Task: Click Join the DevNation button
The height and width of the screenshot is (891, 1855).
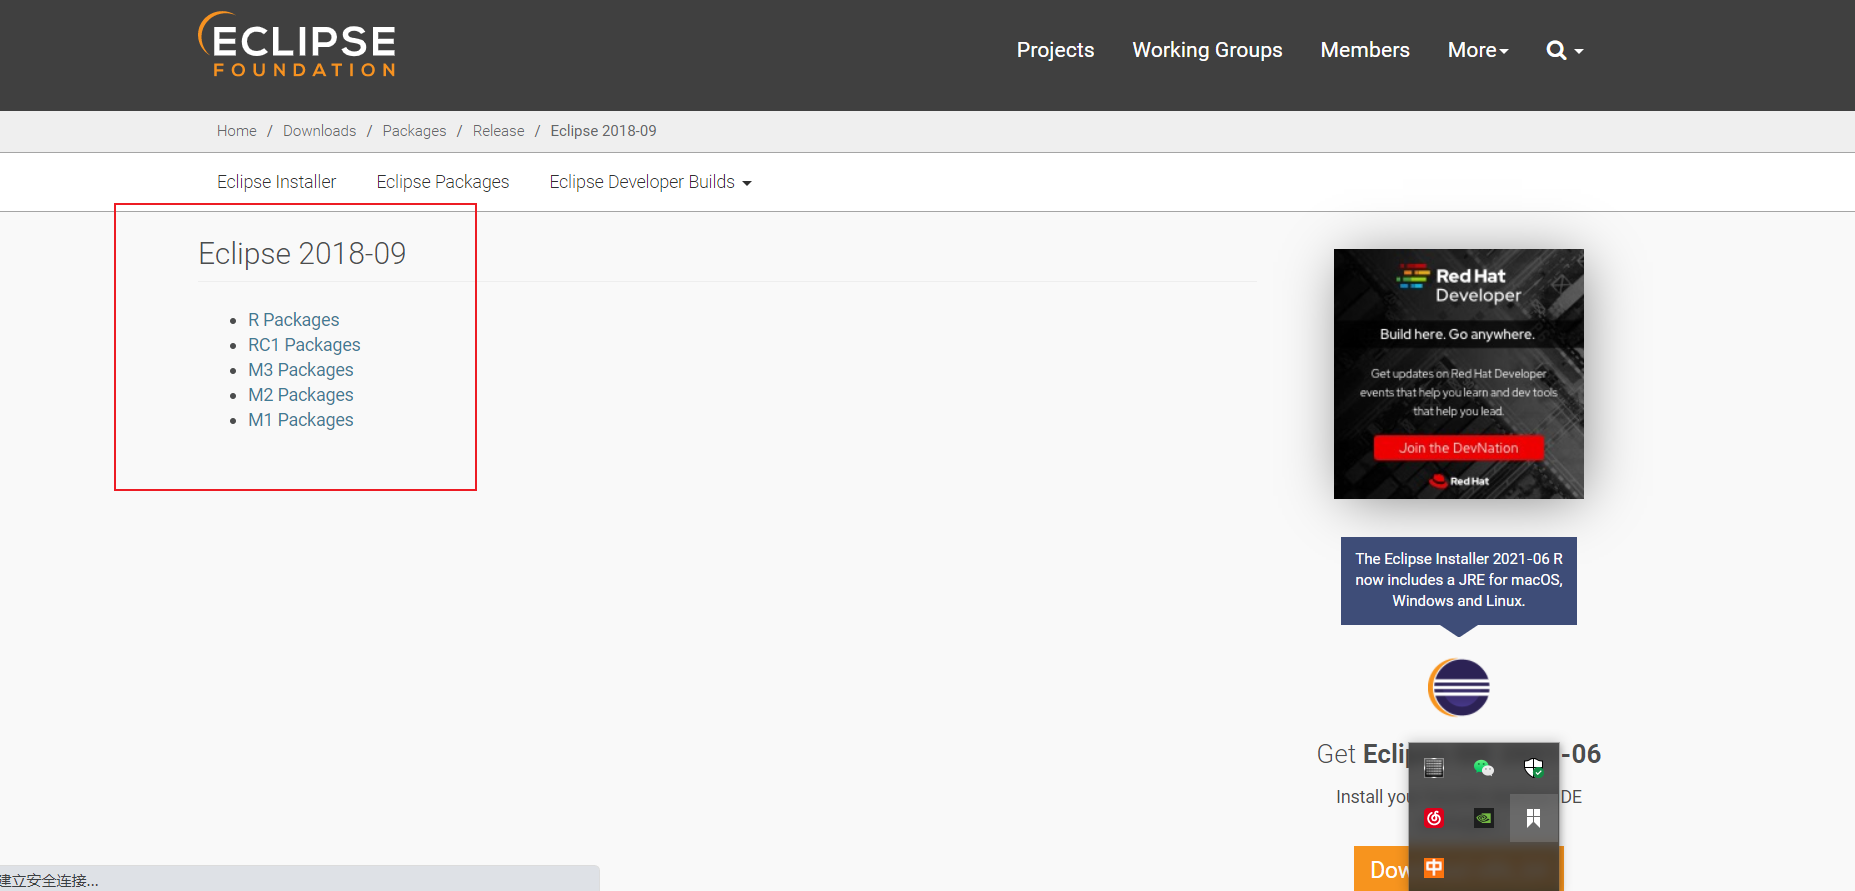Action: (x=1458, y=448)
